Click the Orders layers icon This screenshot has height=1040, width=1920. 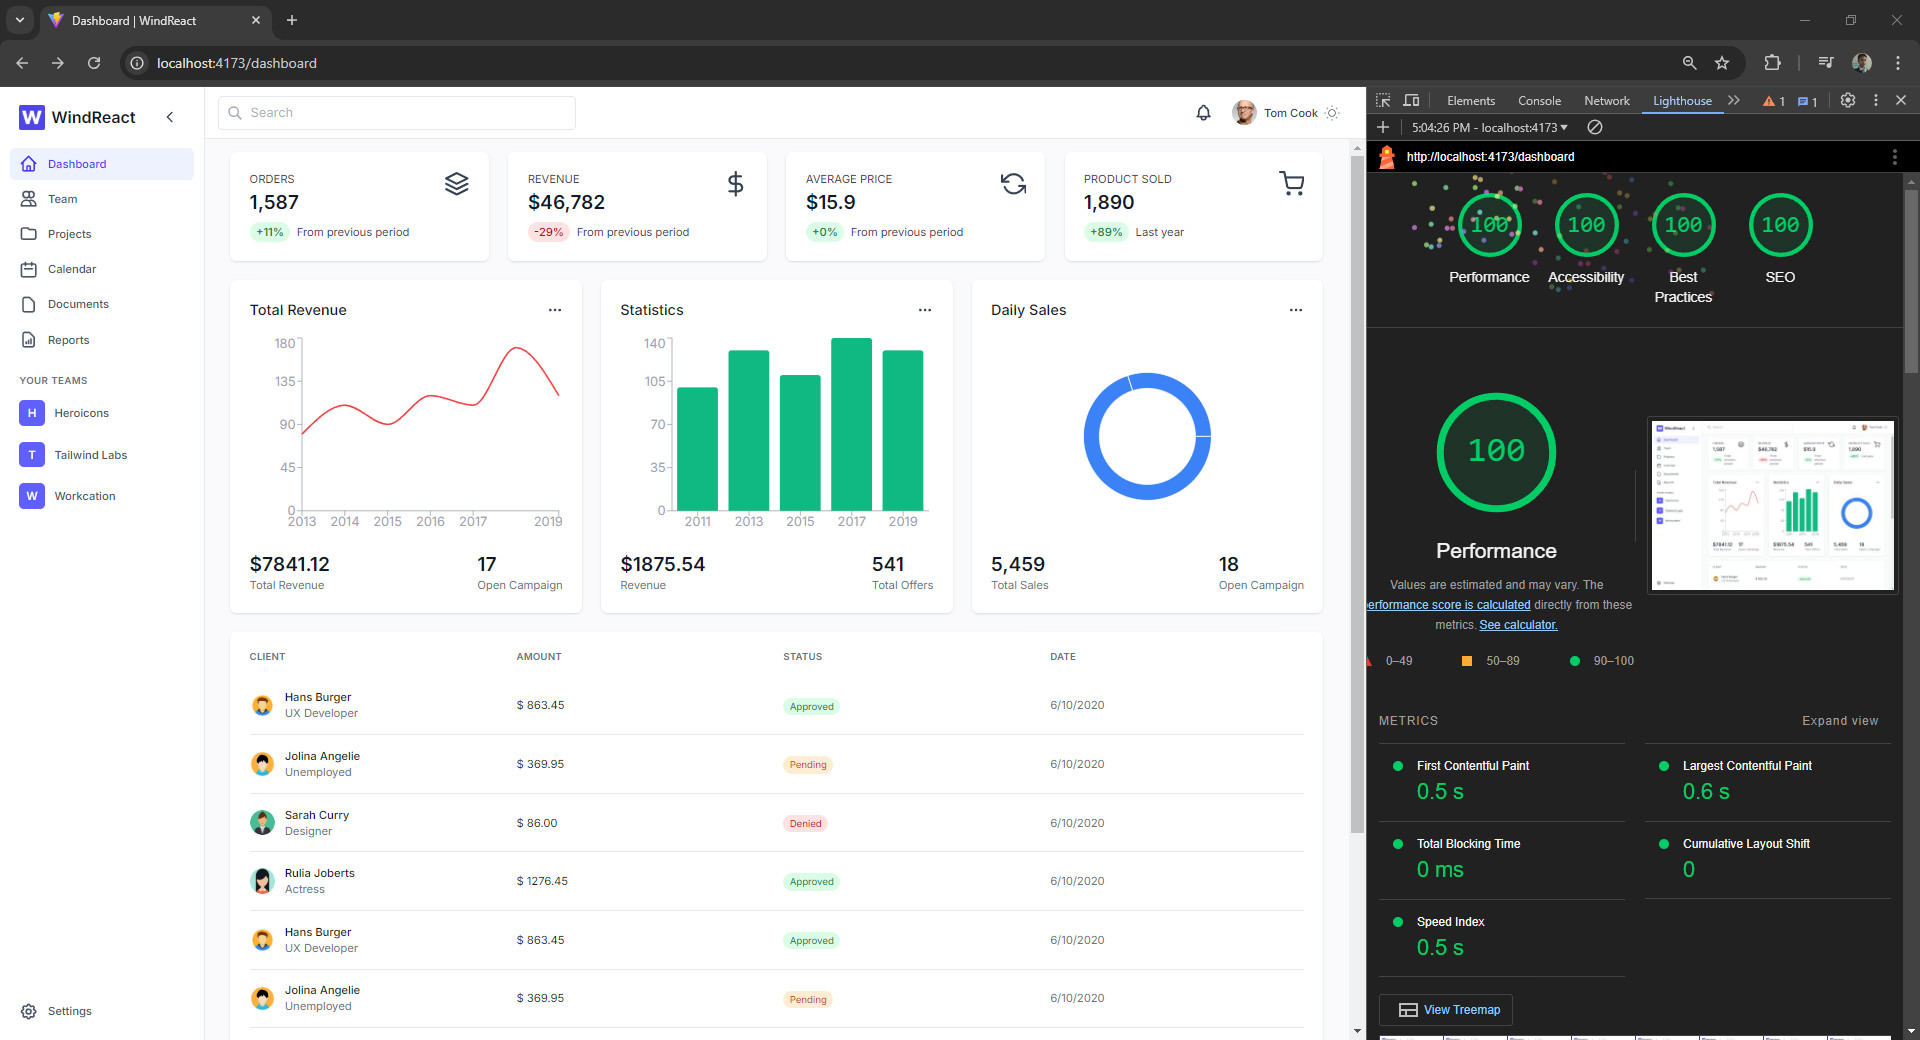457,184
